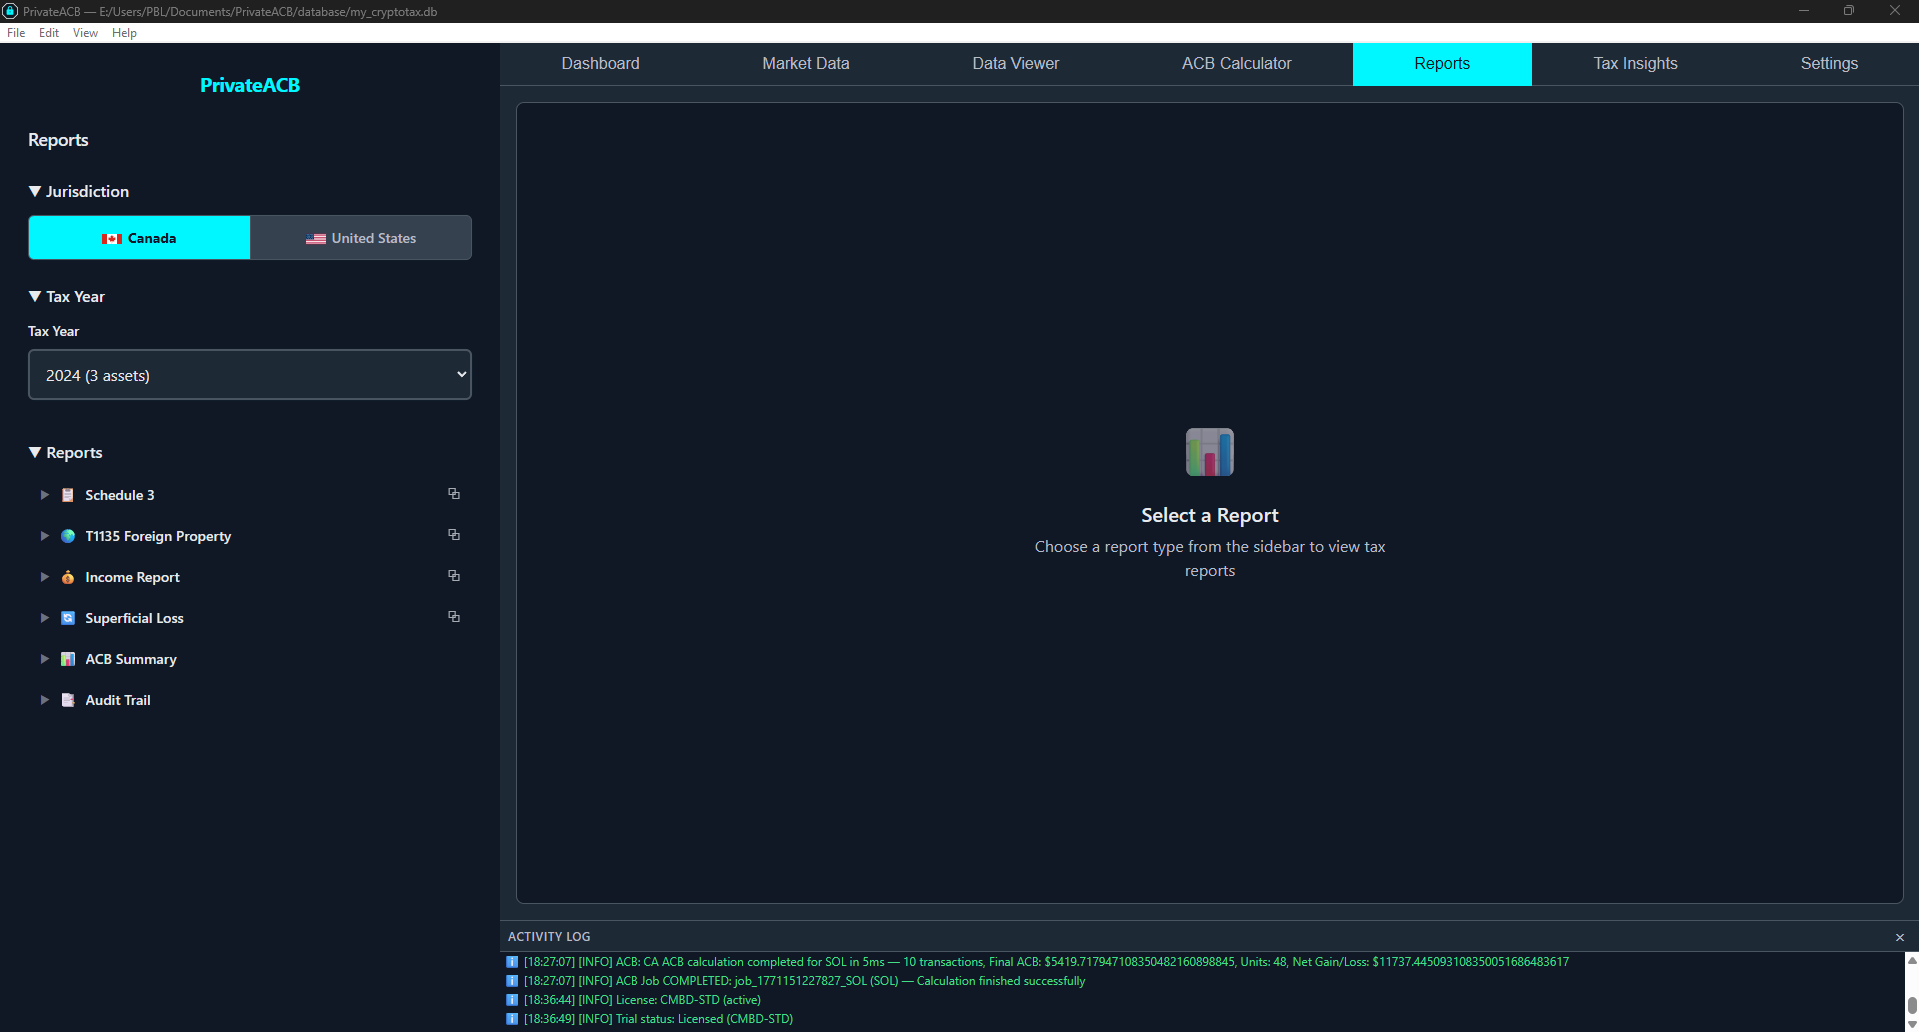Click the Income Report money bag icon
The width and height of the screenshot is (1919, 1032).
(67, 577)
